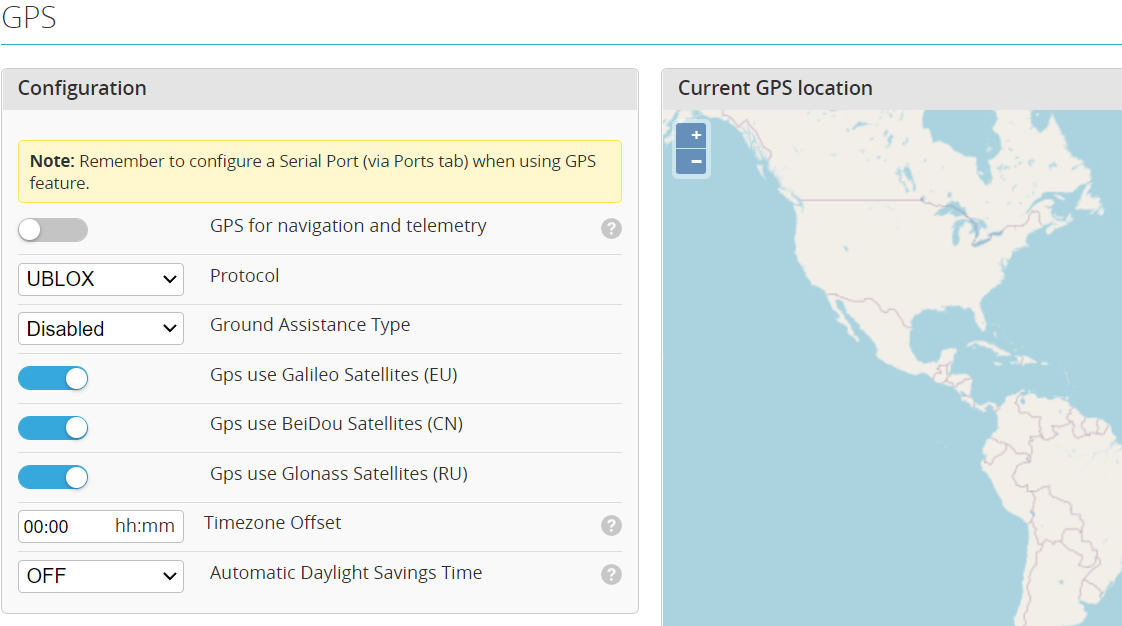Open the Automatic Daylight Savings Time dropdown

[x=100, y=576]
